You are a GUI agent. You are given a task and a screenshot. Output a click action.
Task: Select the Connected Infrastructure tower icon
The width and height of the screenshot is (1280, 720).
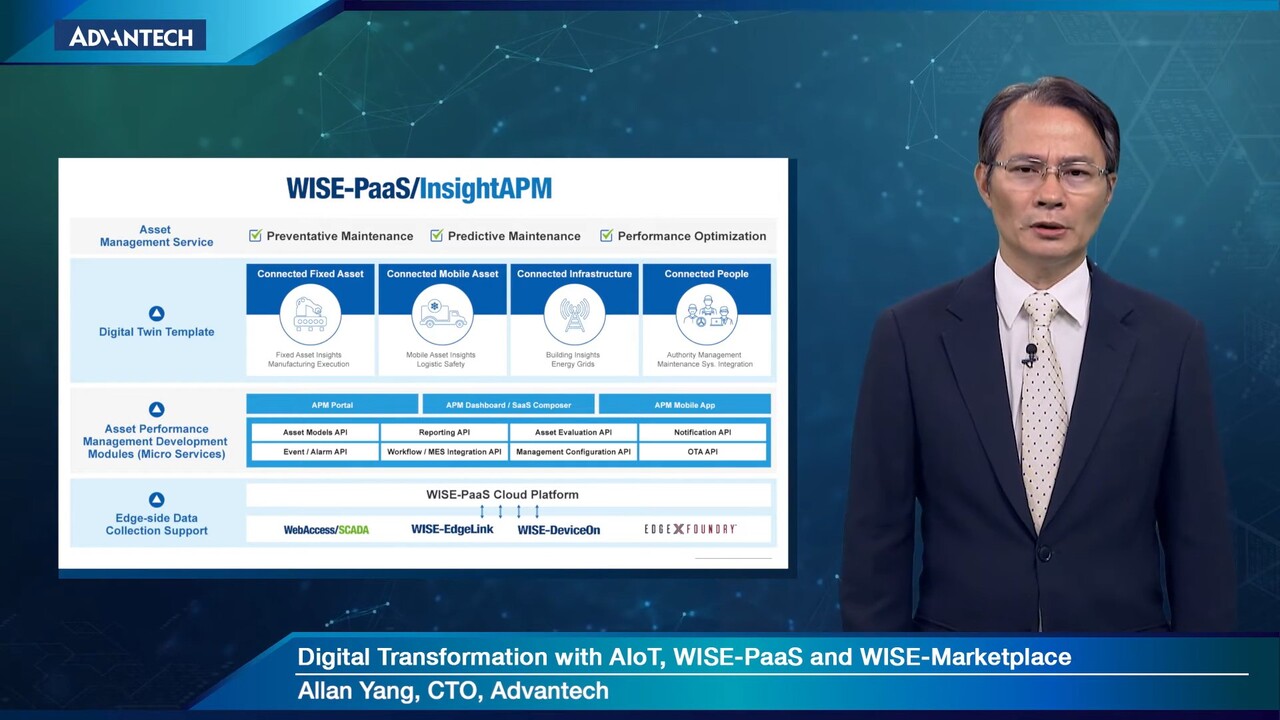pos(574,314)
